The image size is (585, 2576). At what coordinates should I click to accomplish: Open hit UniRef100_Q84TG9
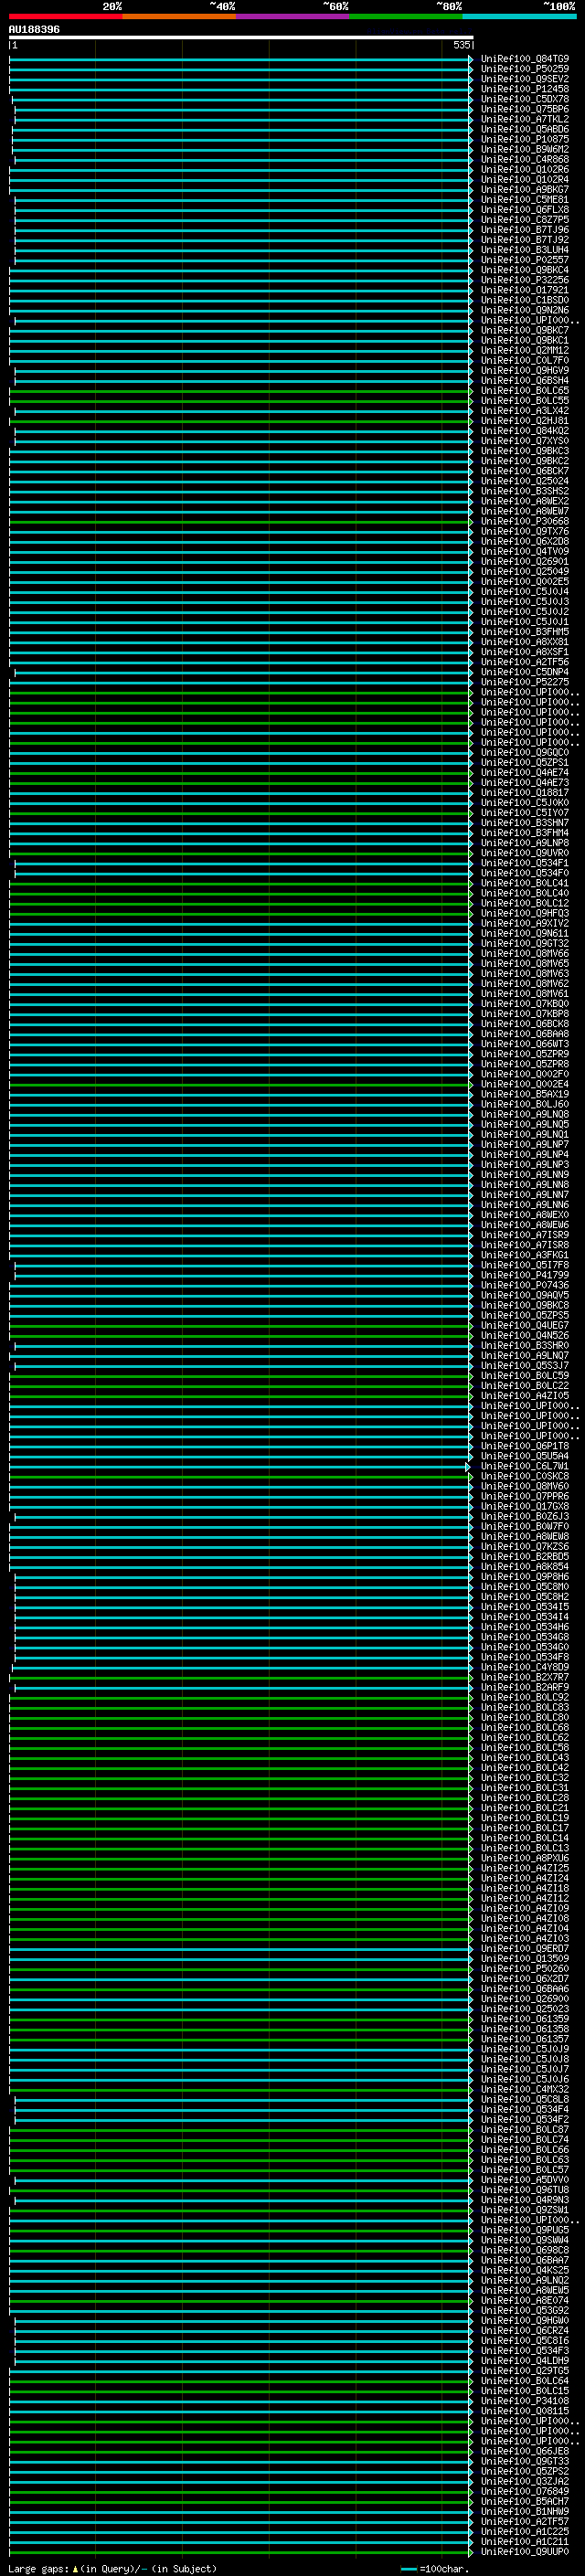pyautogui.click(x=524, y=59)
